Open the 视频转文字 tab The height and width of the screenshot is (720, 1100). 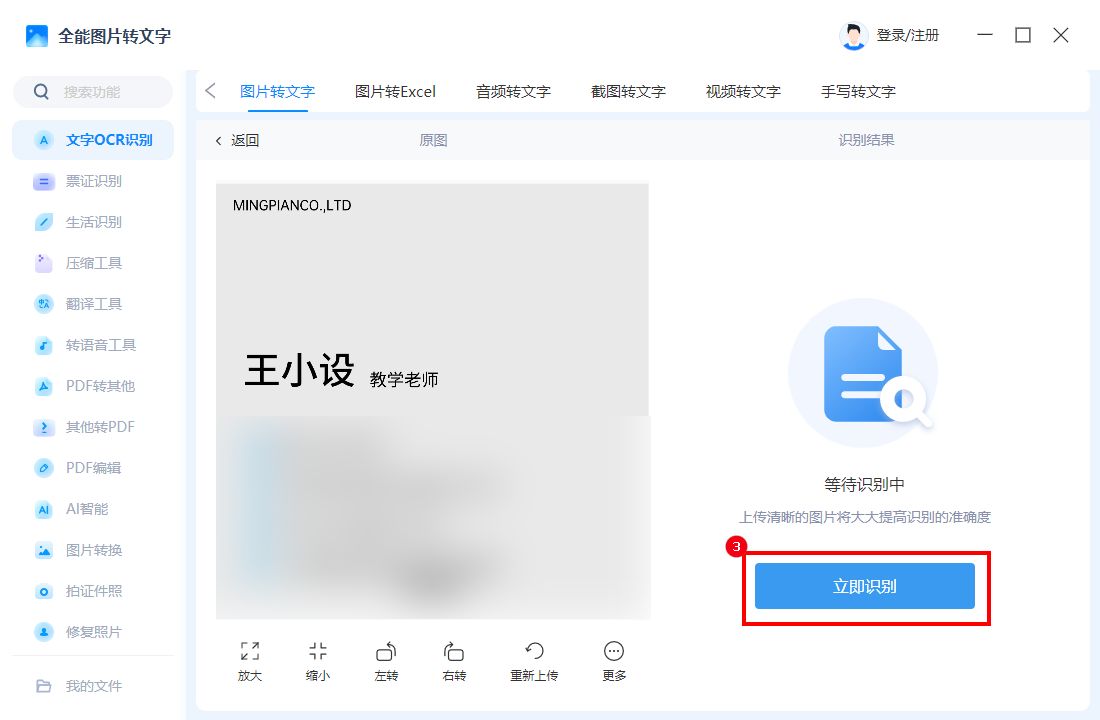click(743, 91)
